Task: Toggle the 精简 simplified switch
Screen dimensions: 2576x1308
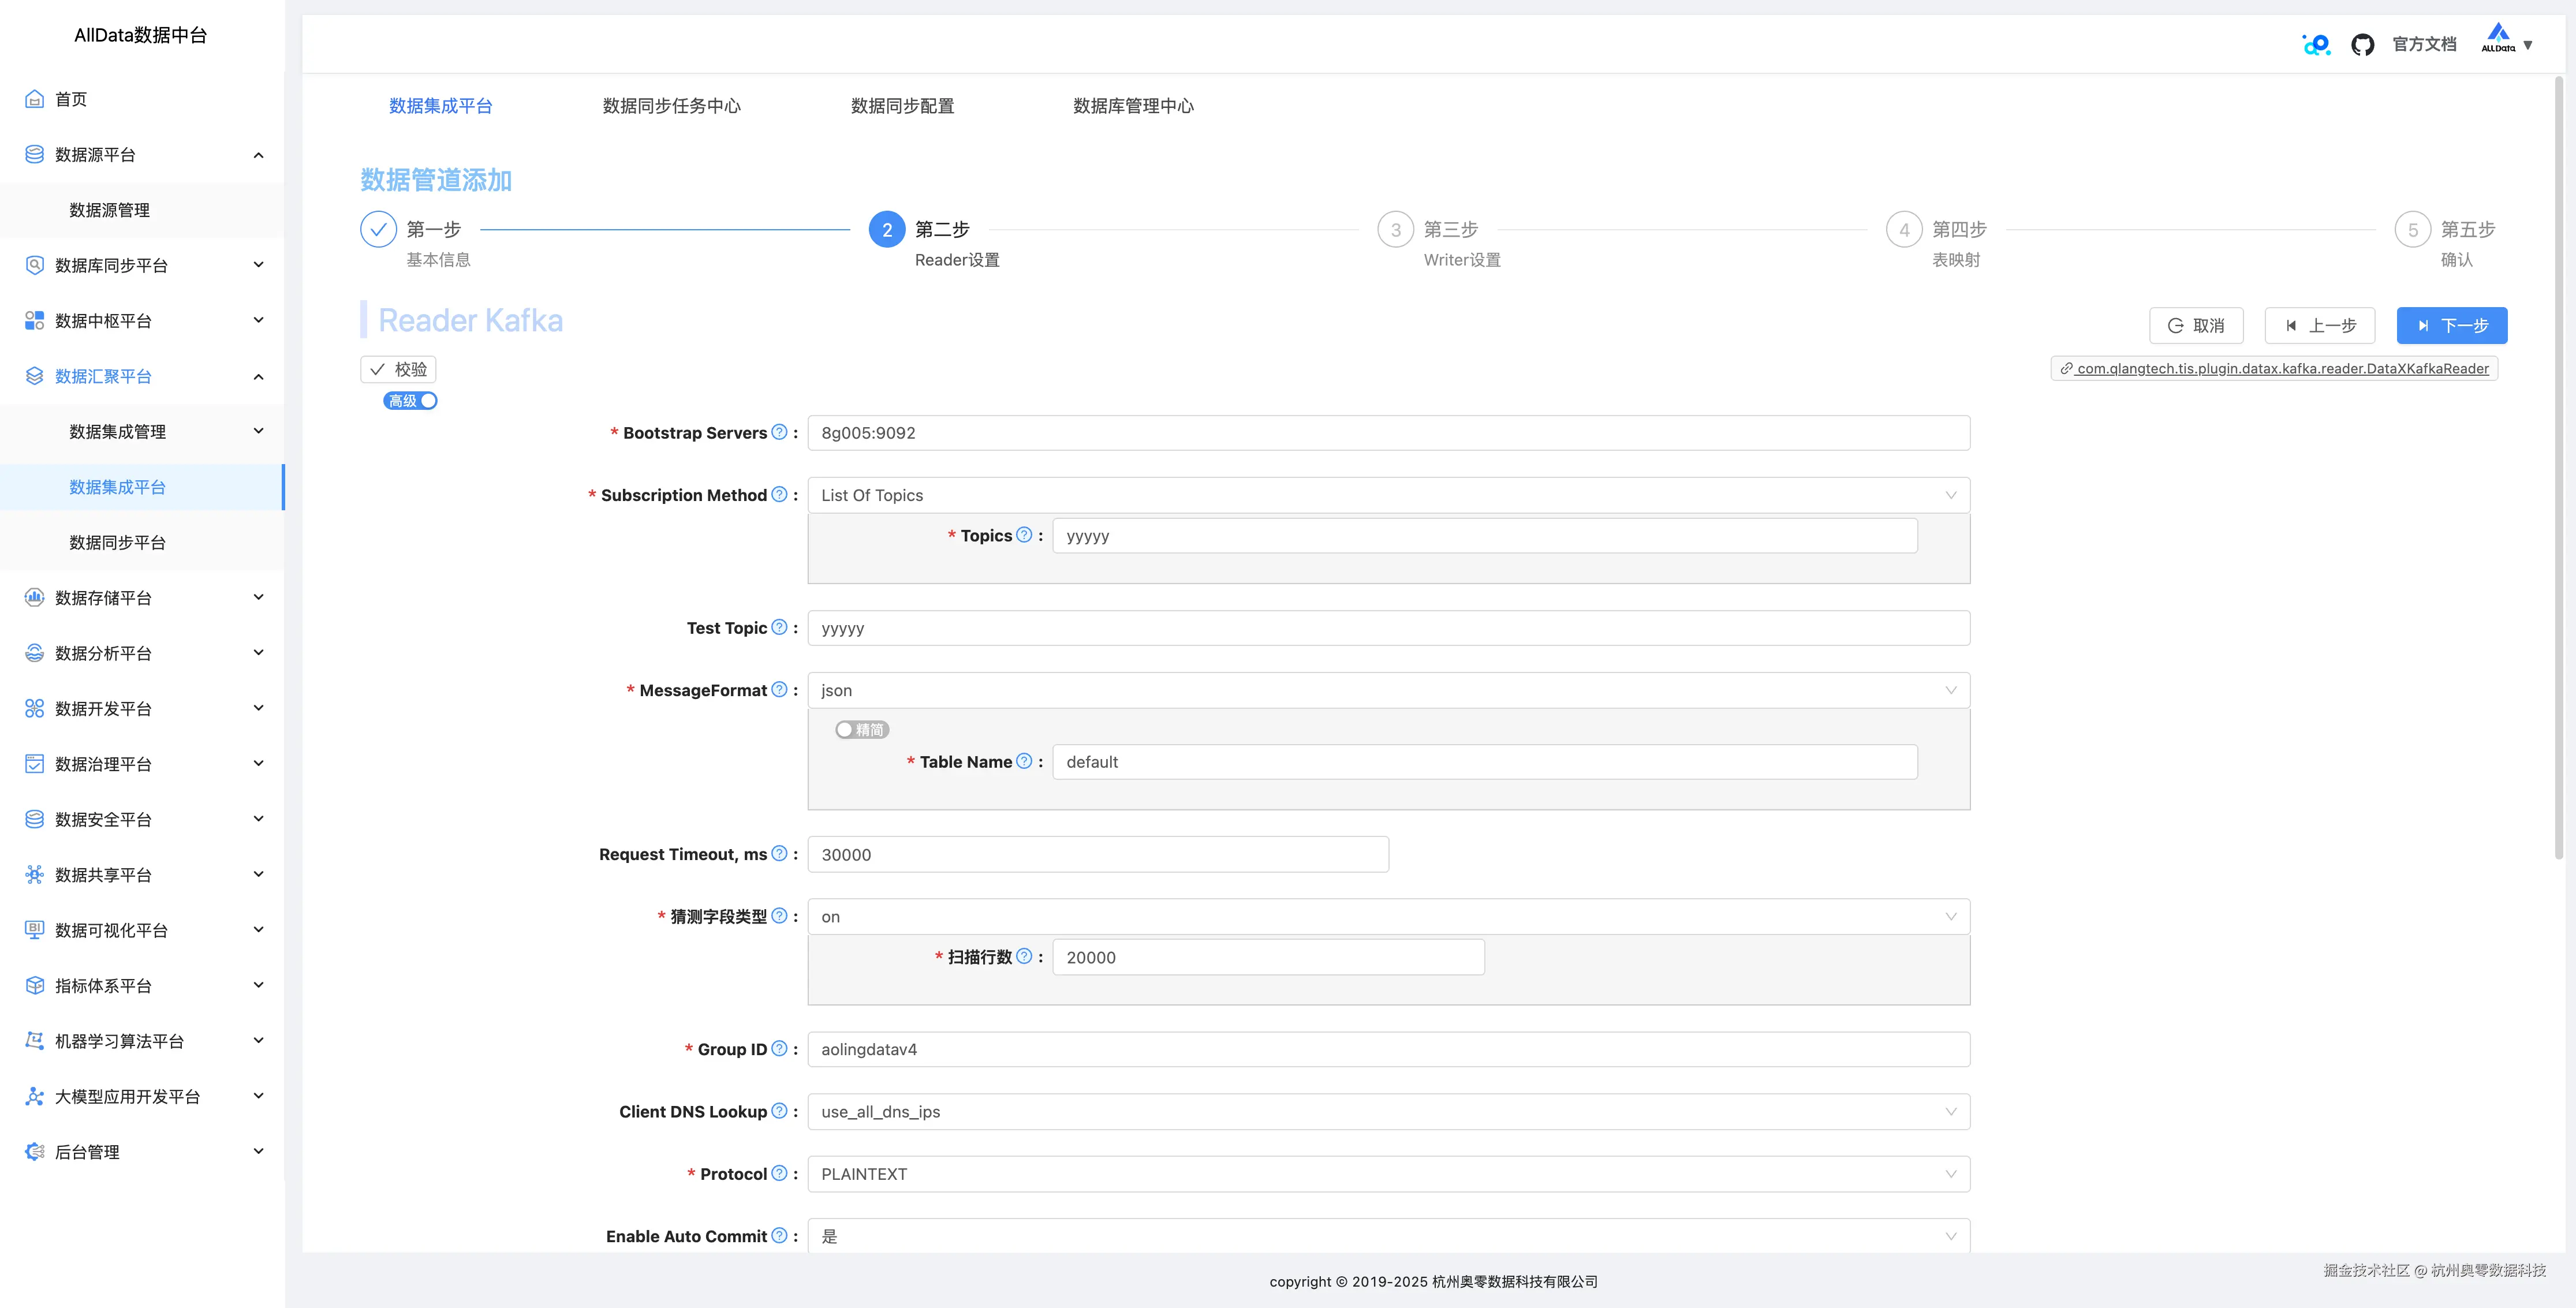Action: coord(861,730)
